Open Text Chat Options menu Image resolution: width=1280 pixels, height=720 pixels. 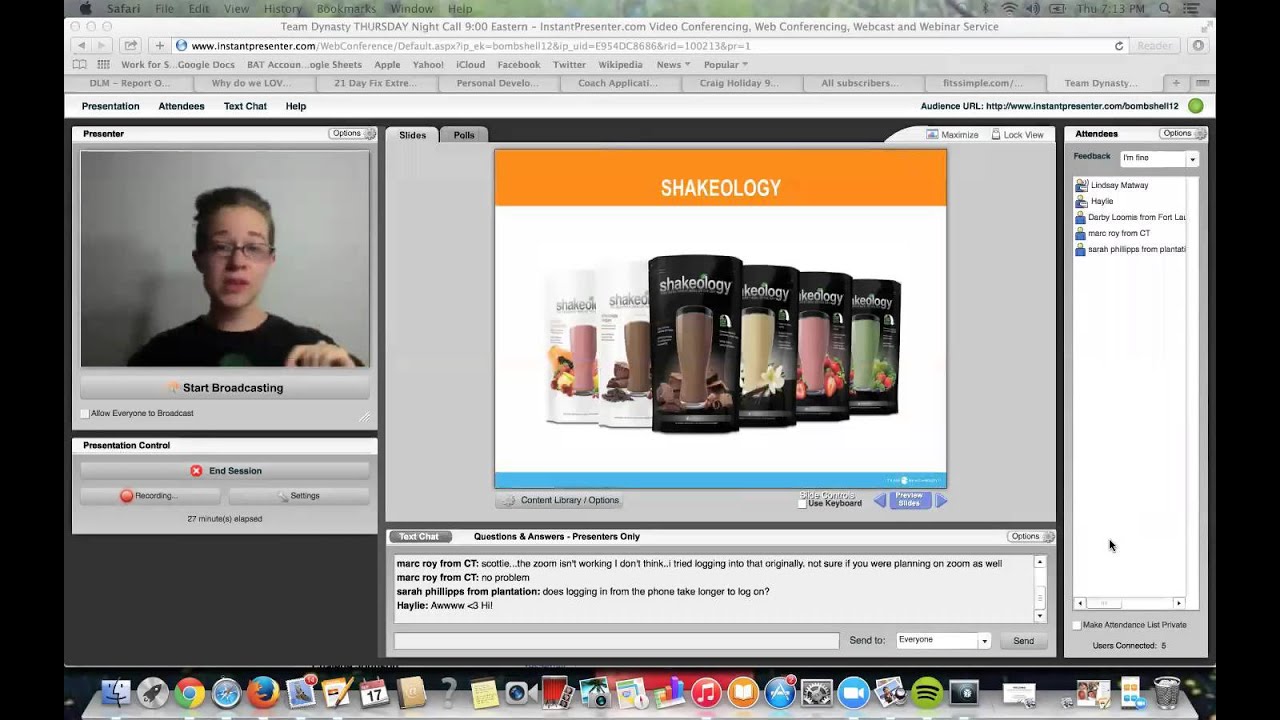click(x=1031, y=537)
